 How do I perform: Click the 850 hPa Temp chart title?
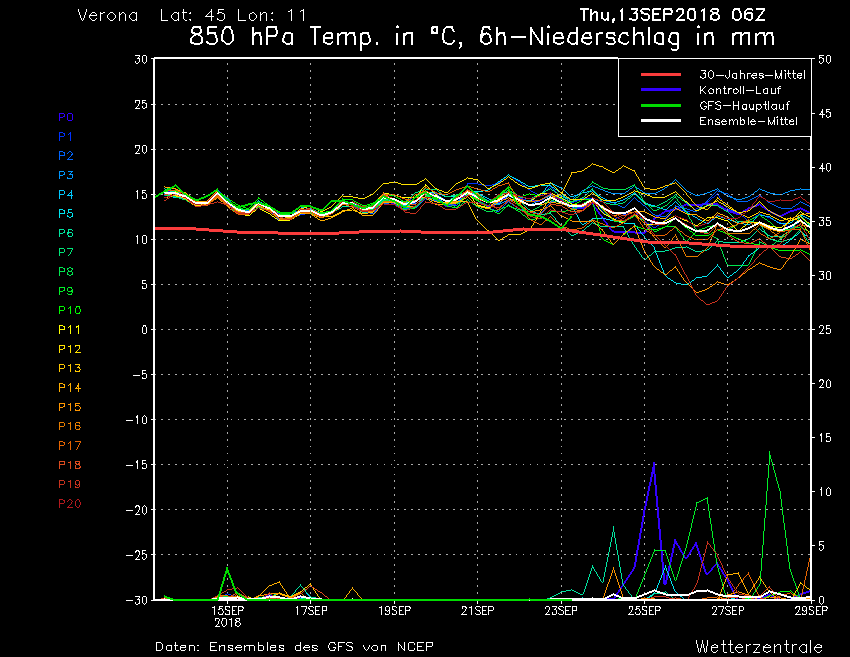[482, 40]
